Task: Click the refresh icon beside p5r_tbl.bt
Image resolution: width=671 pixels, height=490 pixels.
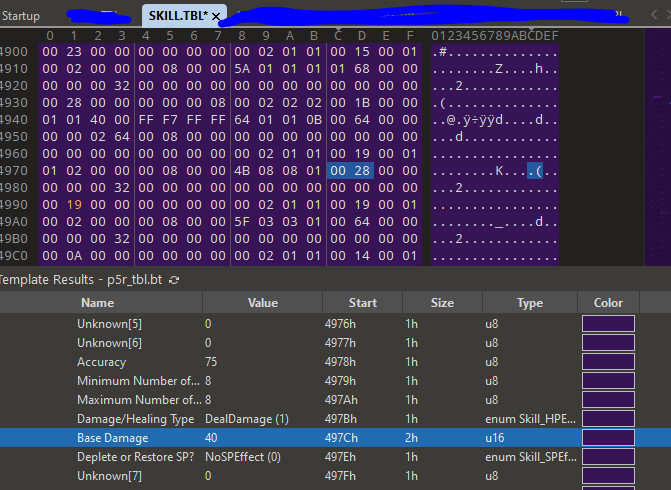Action: (174, 279)
